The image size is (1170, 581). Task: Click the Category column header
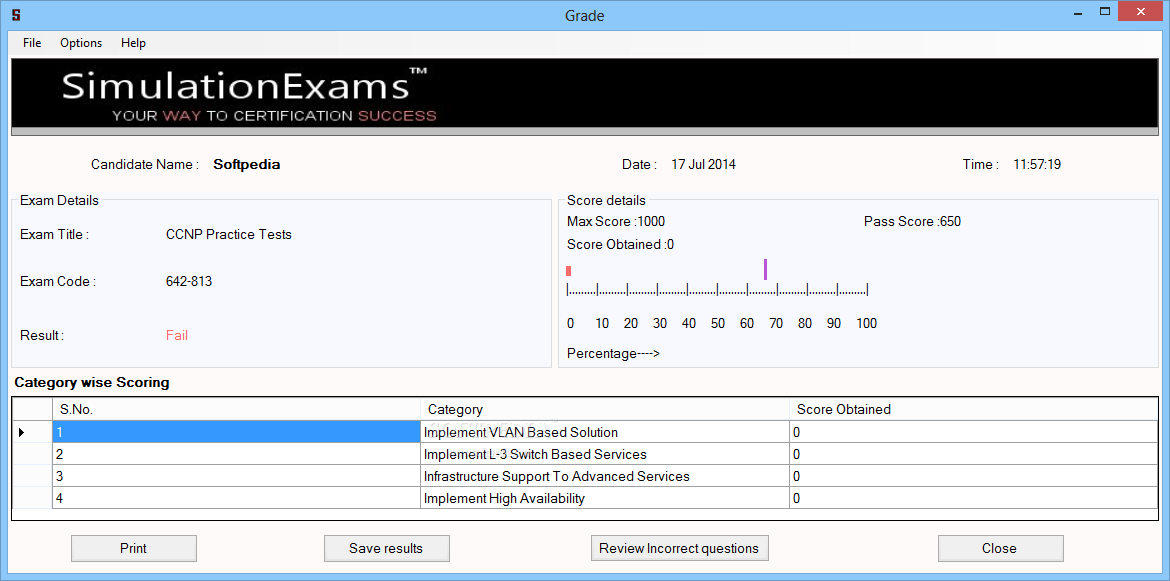604,409
